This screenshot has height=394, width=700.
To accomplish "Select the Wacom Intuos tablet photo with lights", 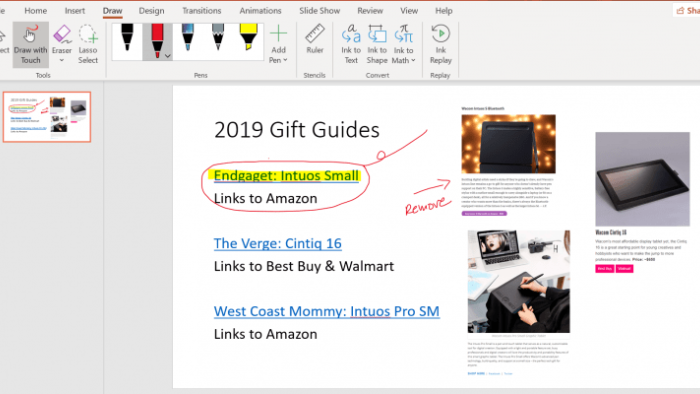I will coord(508,144).
